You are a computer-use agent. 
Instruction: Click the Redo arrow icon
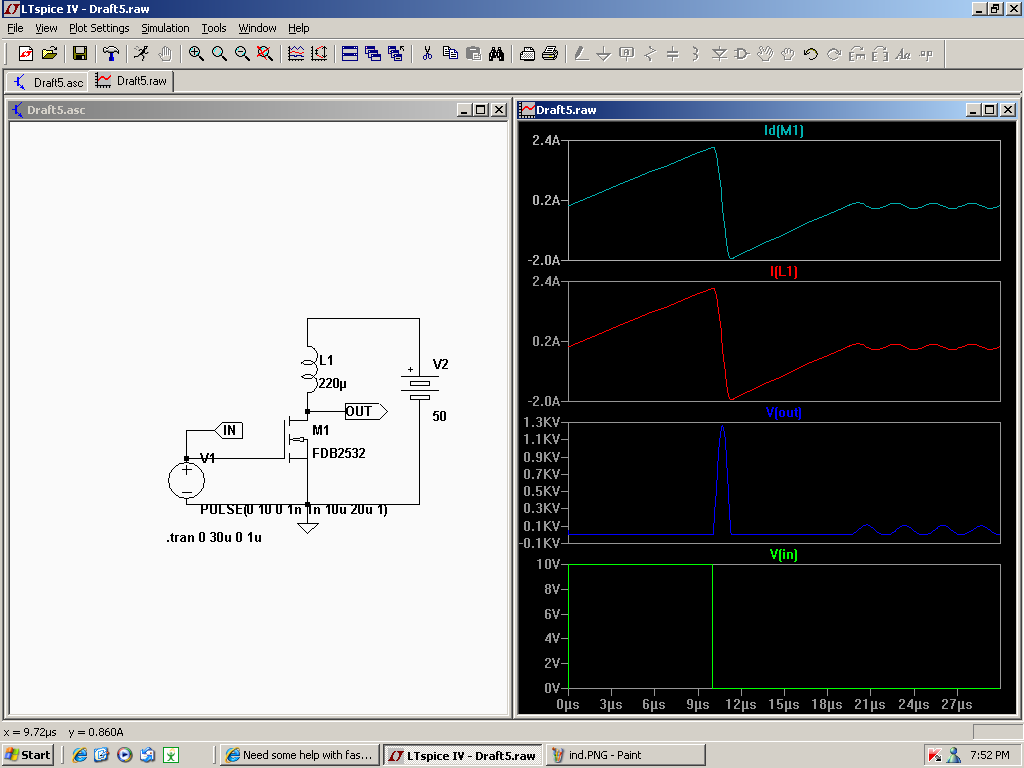[x=834, y=54]
